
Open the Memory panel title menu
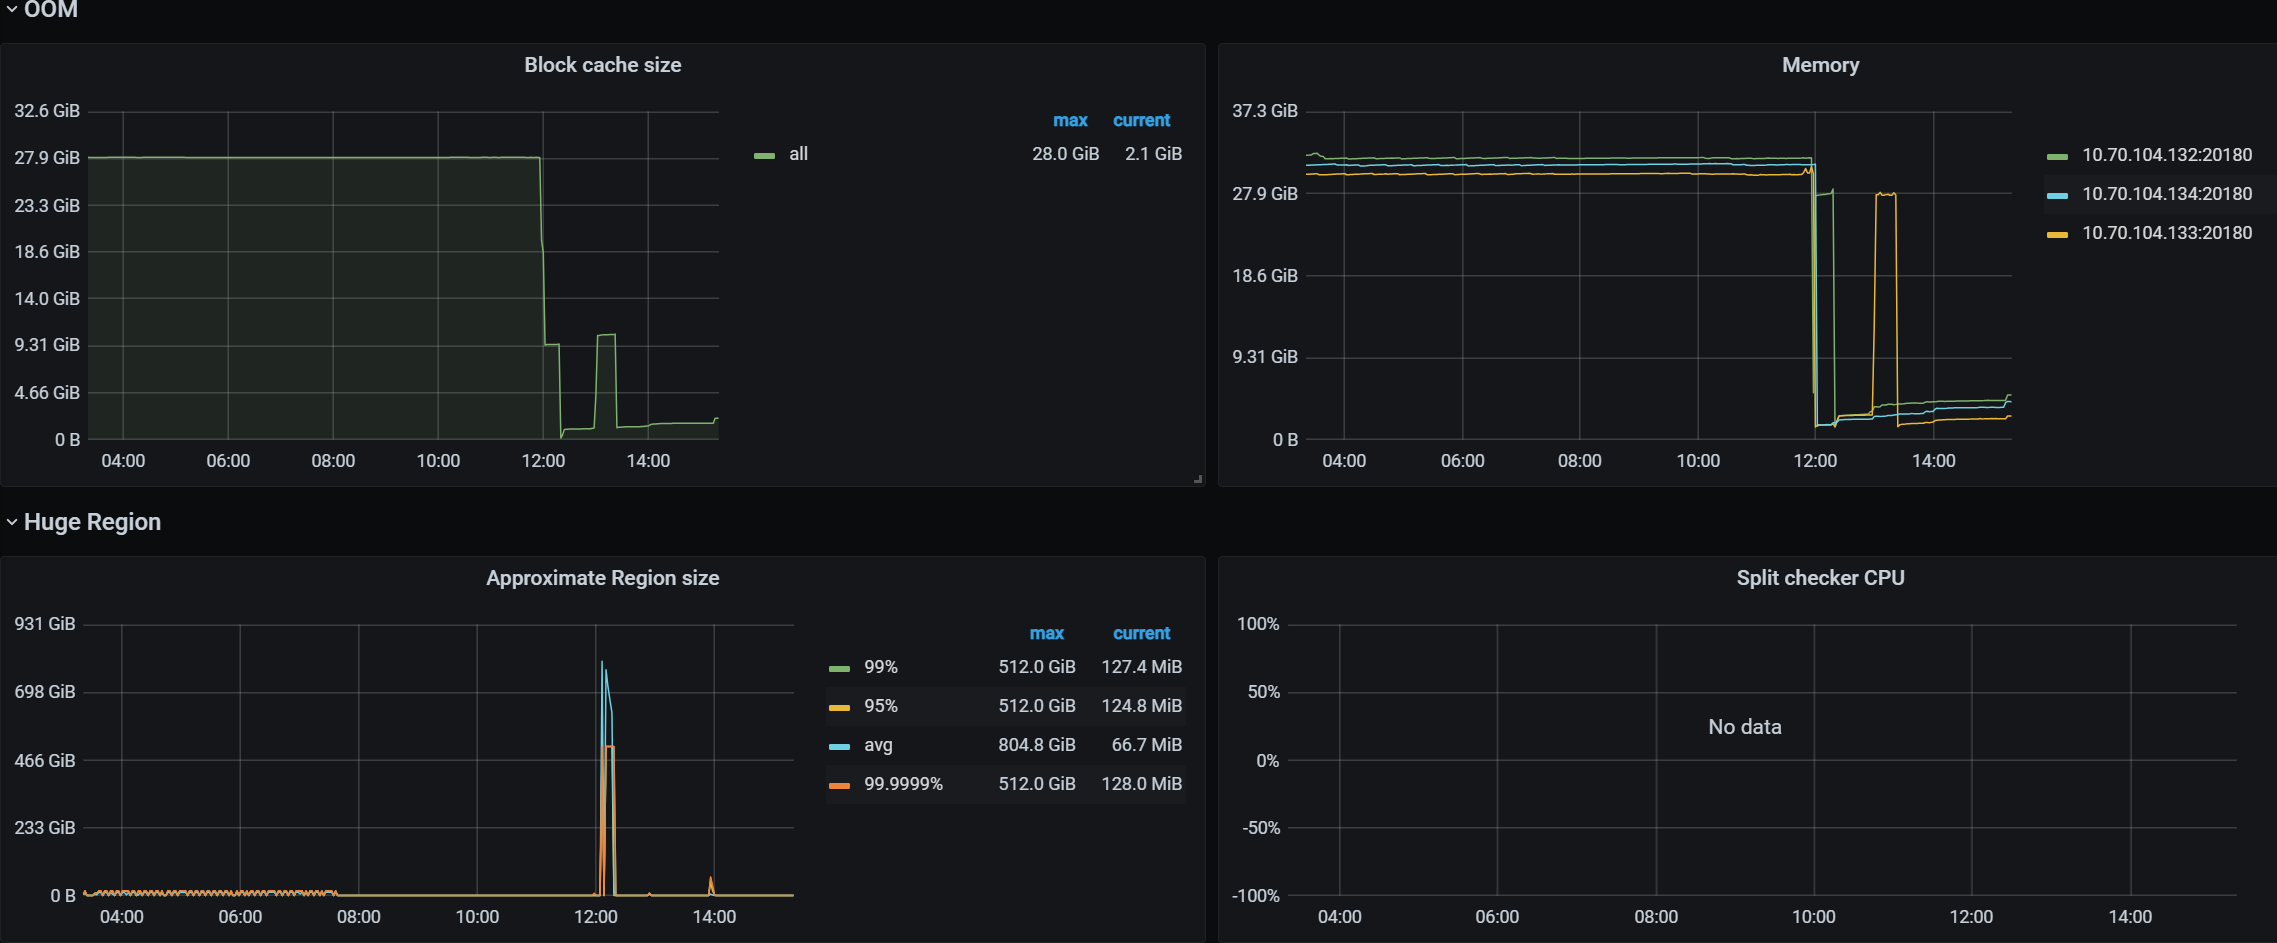[x=1819, y=65]
